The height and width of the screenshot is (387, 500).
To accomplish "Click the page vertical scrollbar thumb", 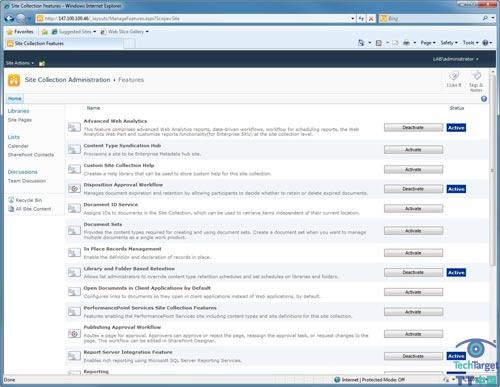I will pos(492,170).
